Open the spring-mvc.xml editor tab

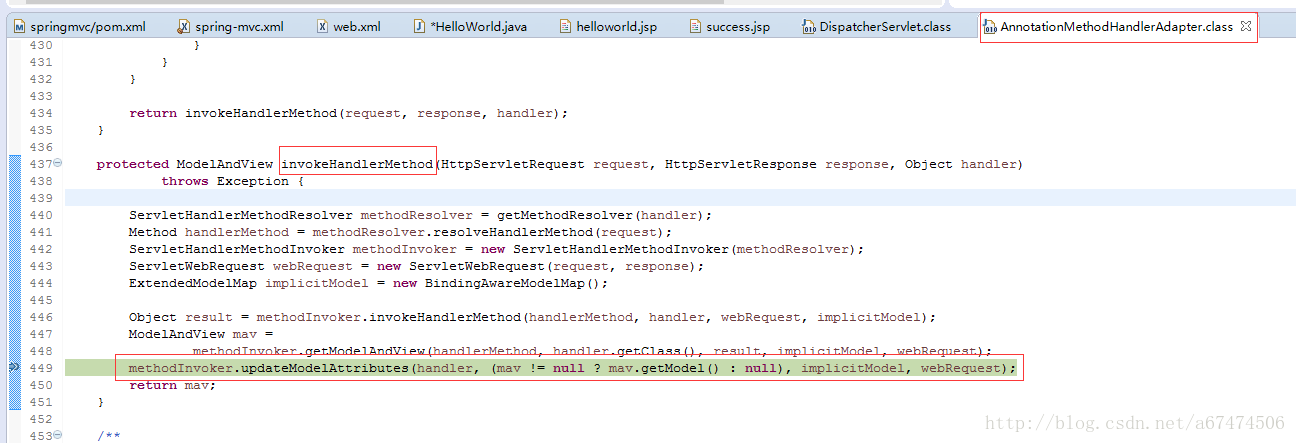coord(230,27)
